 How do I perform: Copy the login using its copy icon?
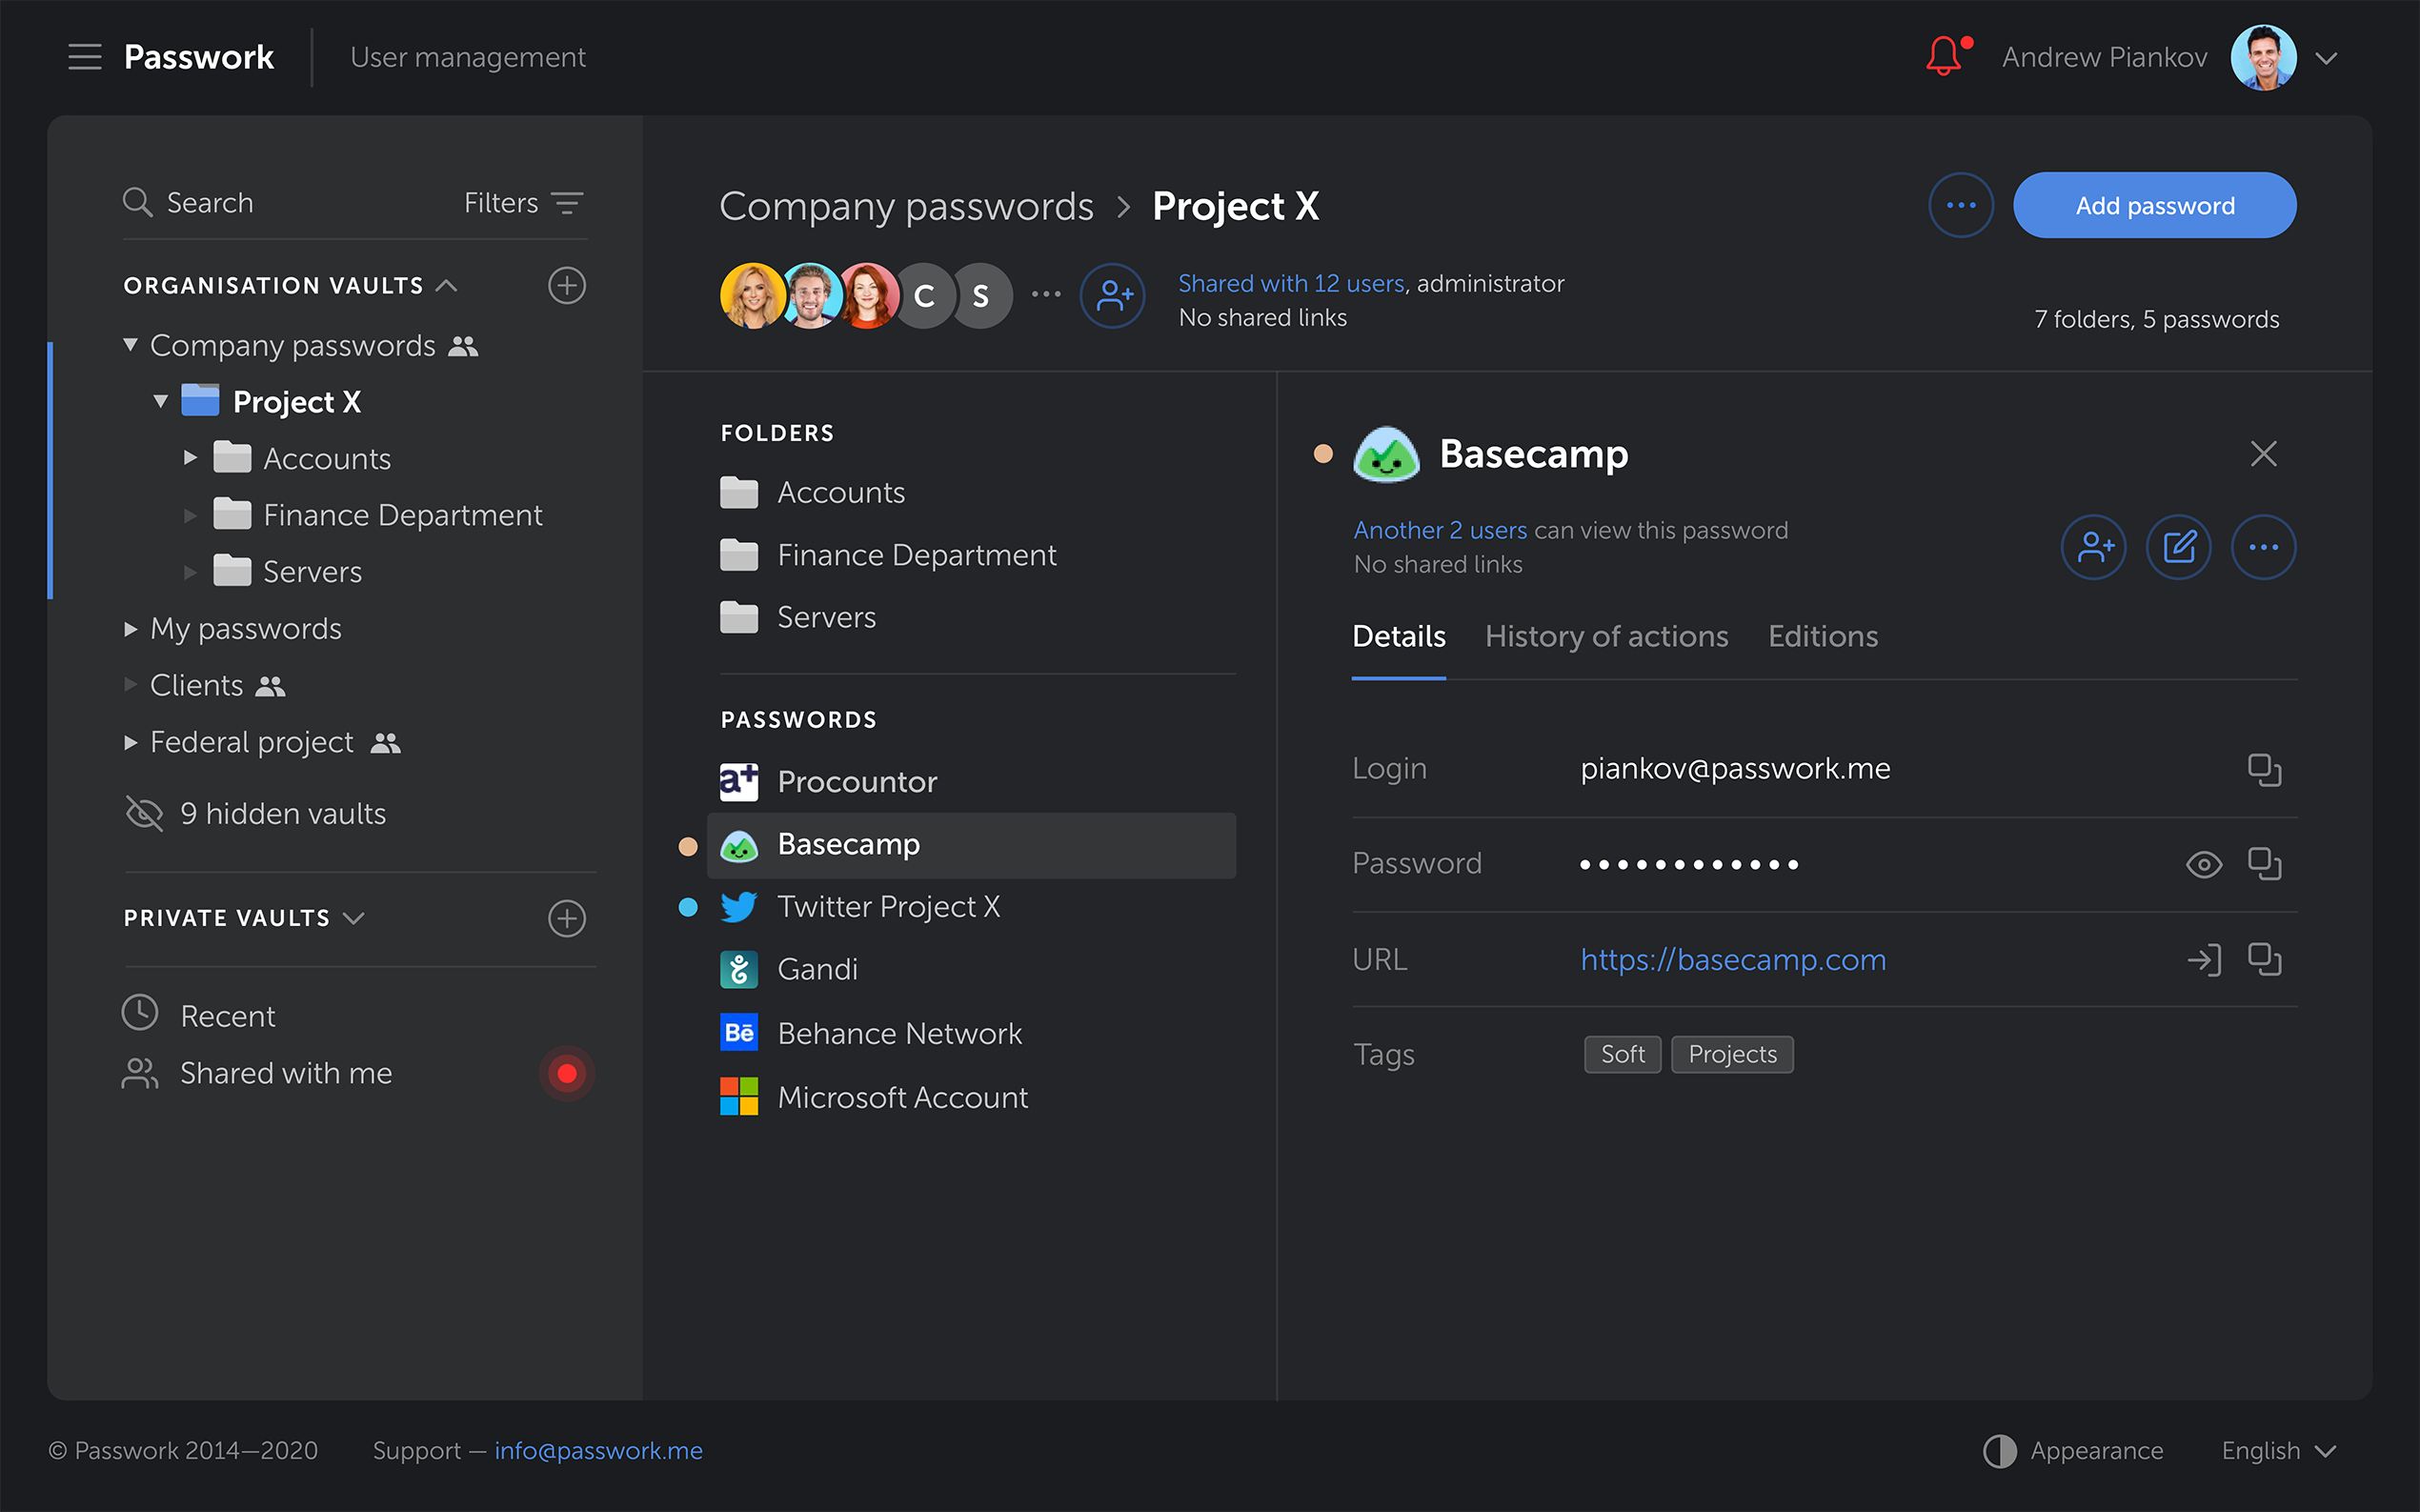(2264, 769)
